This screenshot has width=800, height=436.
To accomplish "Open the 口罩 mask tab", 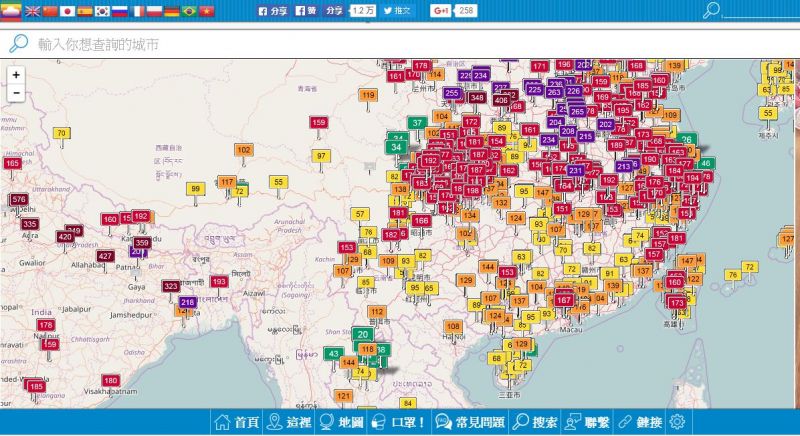I will click(x=398, y=422).
